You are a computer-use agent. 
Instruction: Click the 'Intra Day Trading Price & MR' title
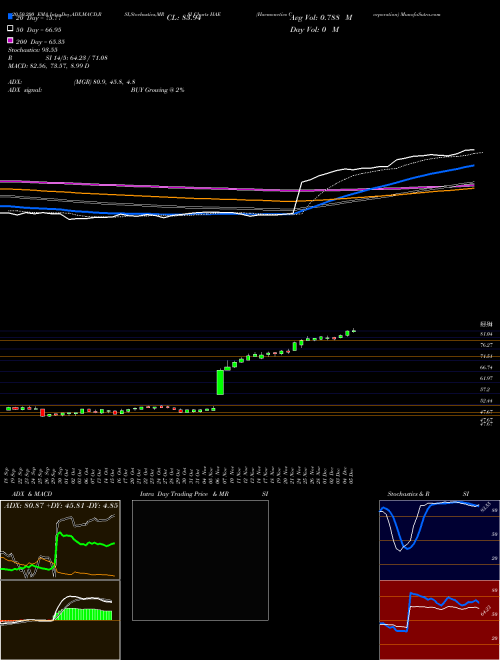click(x=185, y=494)
